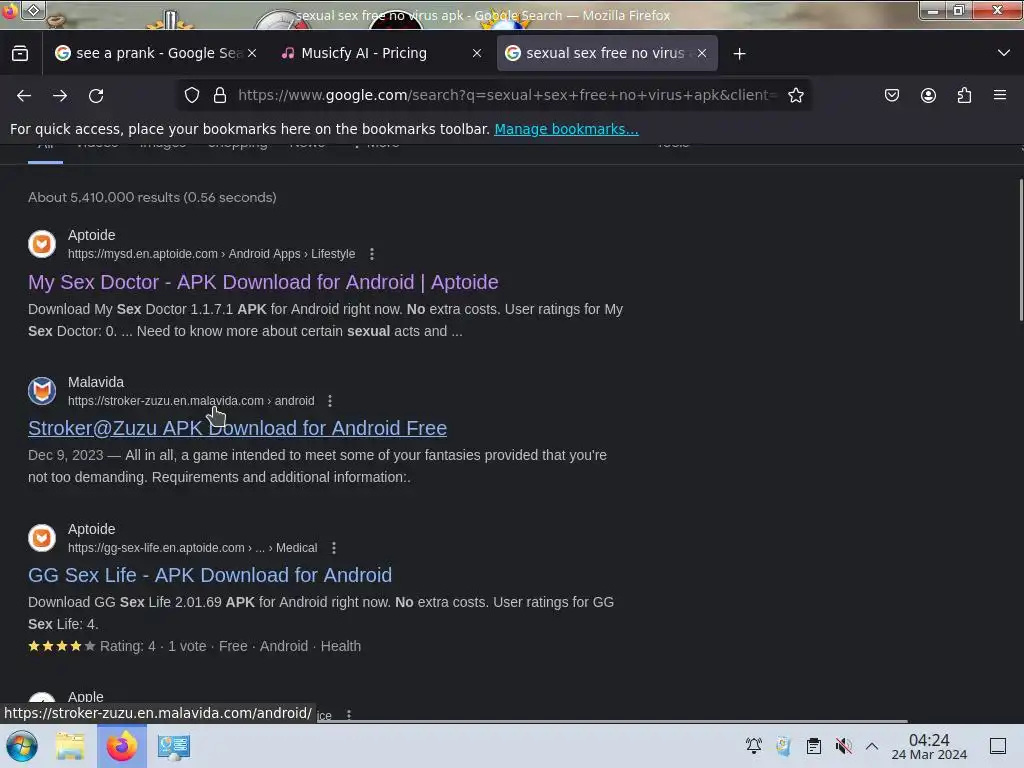The height and width of the screenshot is (768, 1024).
Task: Open the Start menu orb in taskbar
Action: point(22,746)
